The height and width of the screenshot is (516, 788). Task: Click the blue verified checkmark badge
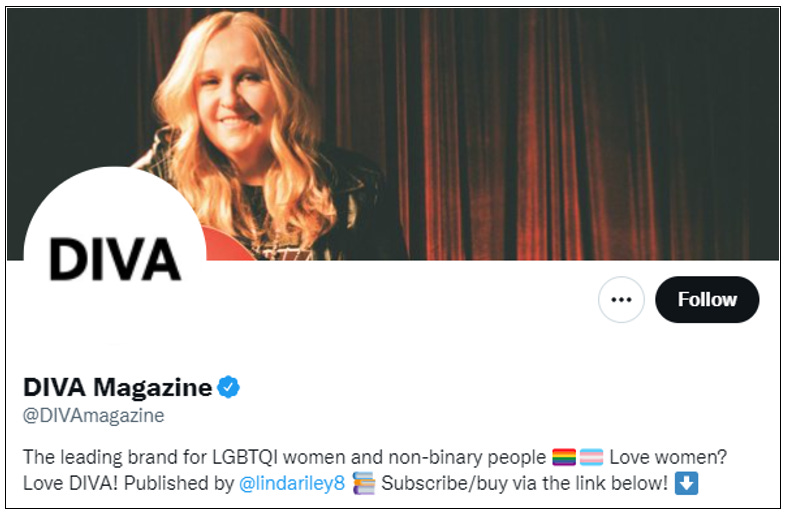pyautogui.click(x=229, y=387)
